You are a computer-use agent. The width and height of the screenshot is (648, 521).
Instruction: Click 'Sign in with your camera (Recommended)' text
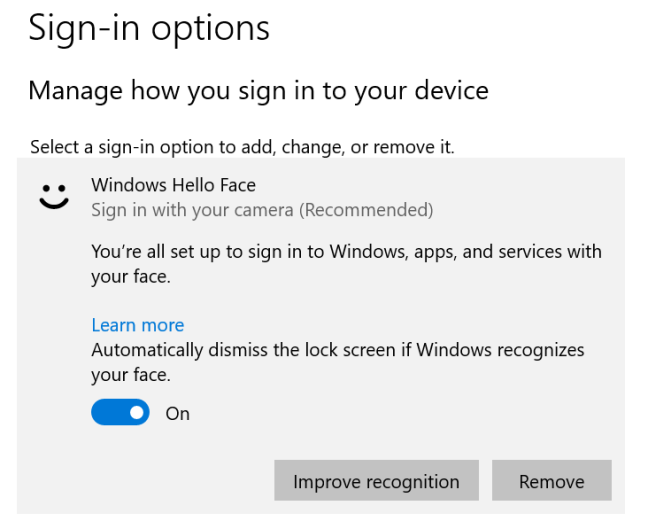262,210
